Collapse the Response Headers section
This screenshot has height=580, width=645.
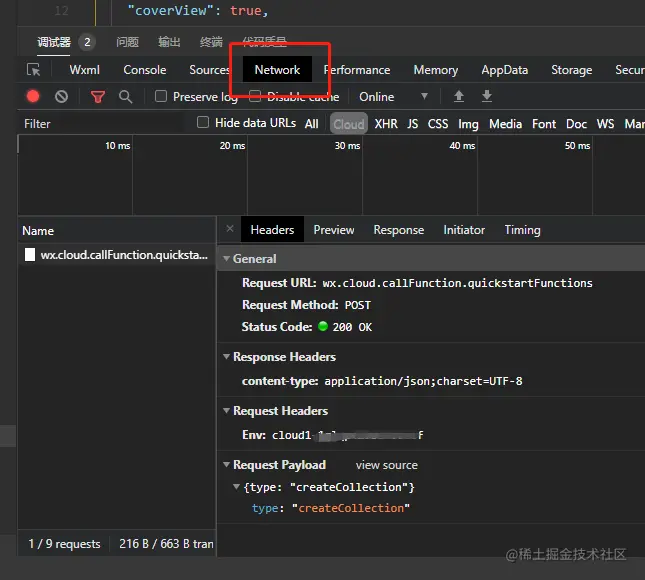[x=226, y=356]
